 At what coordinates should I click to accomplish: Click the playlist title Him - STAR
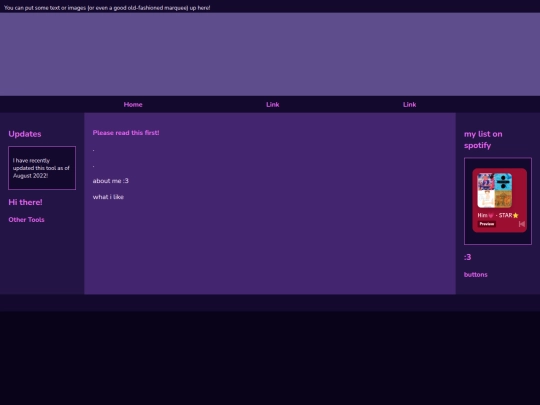498,215
